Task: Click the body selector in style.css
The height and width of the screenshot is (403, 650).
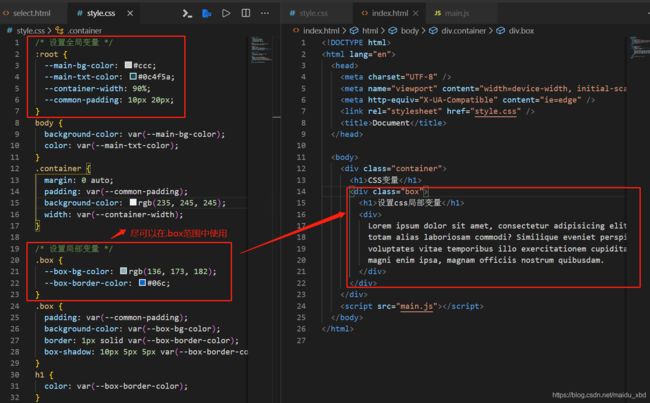Action: tap(44, 123)
